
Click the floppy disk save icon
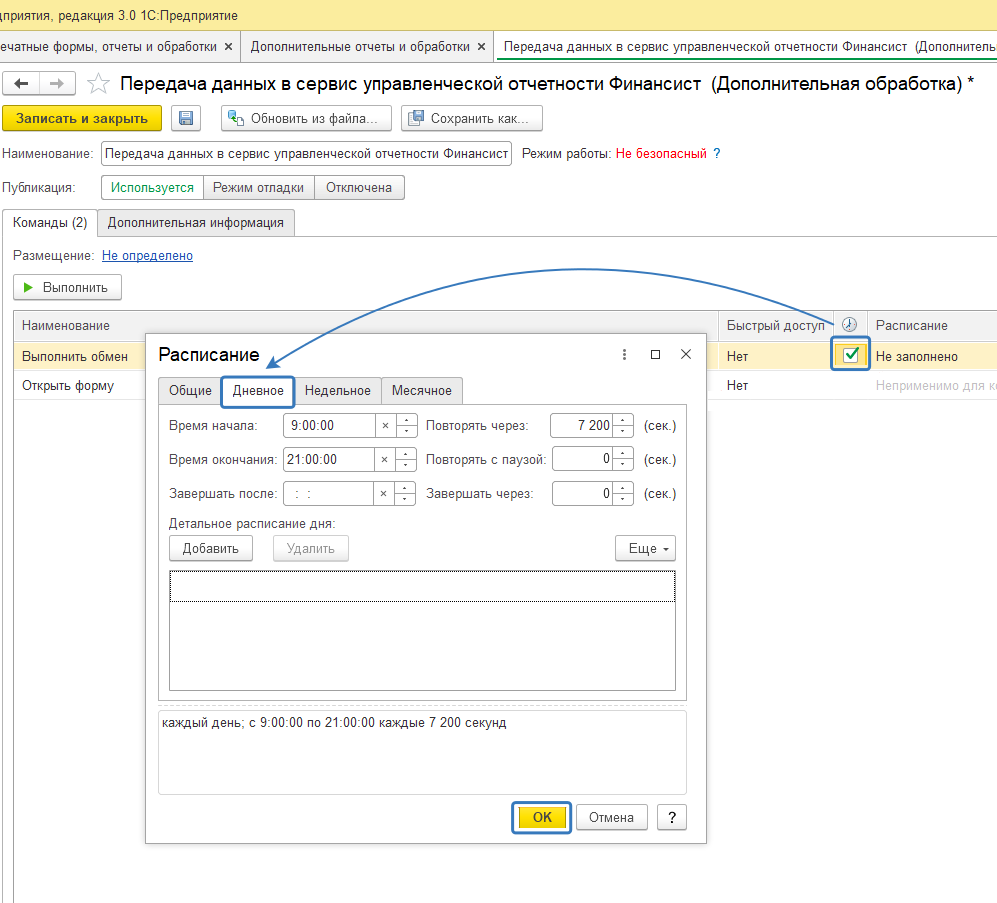[185, 118]
